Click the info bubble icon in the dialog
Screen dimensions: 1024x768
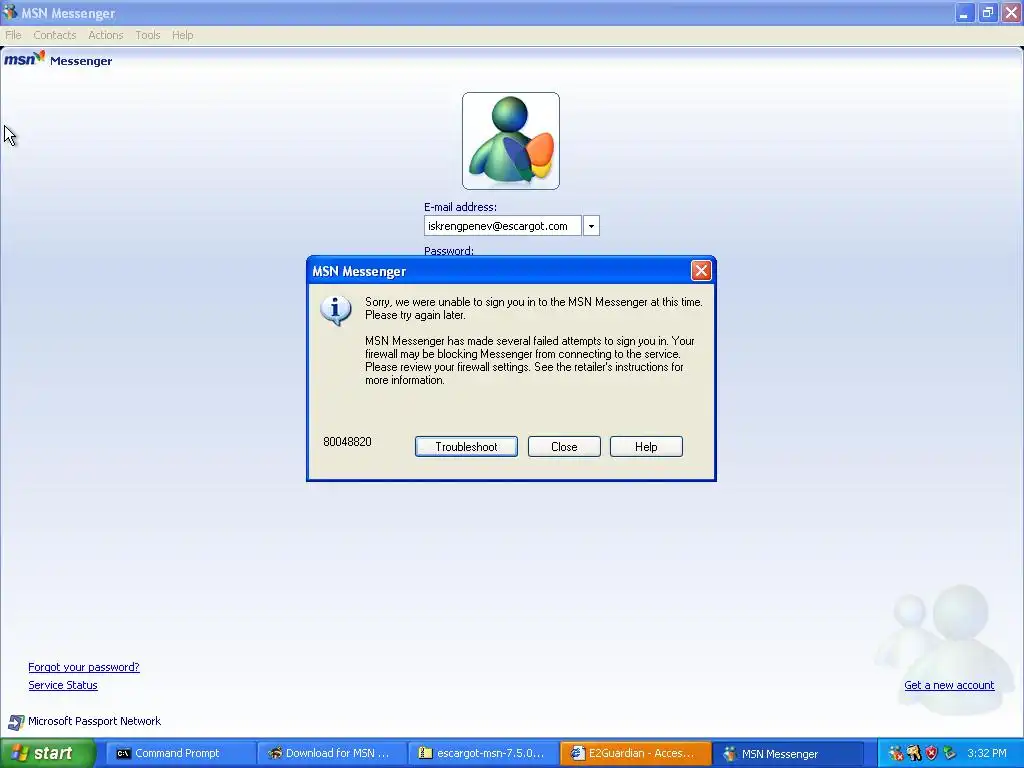tap(336, 311)
